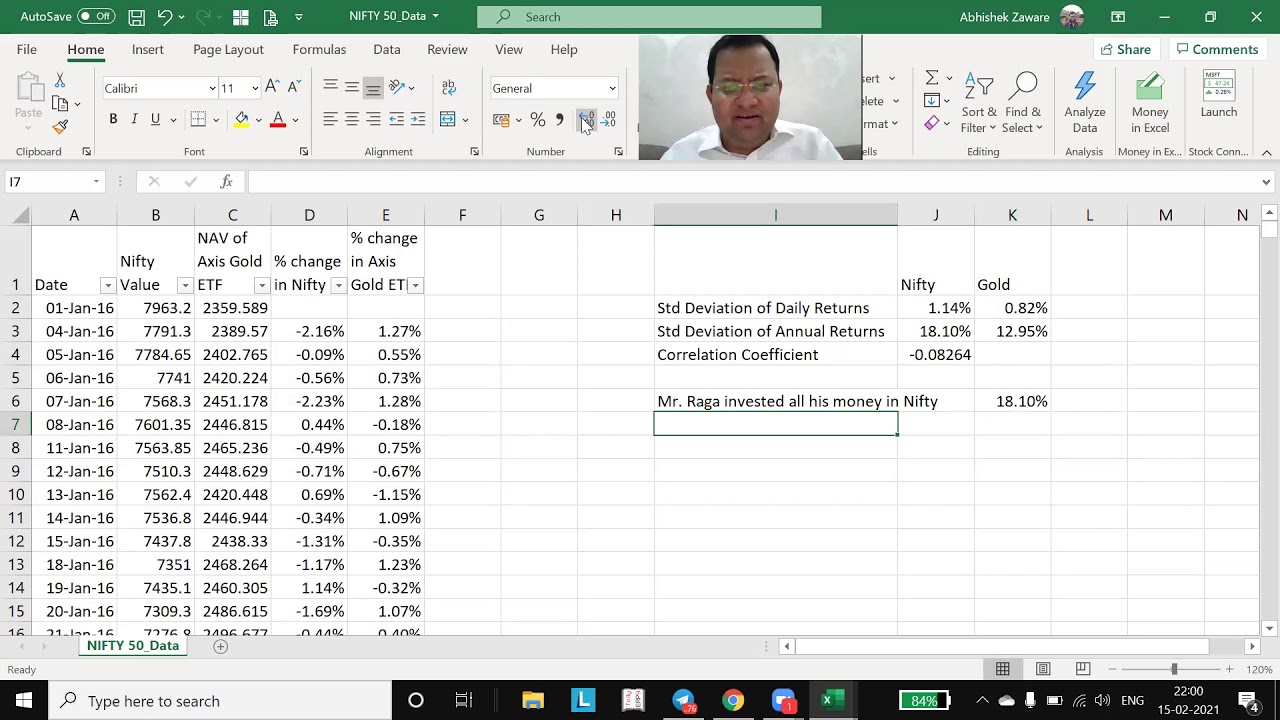Open the Data tab
This screenshot has height=720, width=1280.
click(x=387, y=49)
